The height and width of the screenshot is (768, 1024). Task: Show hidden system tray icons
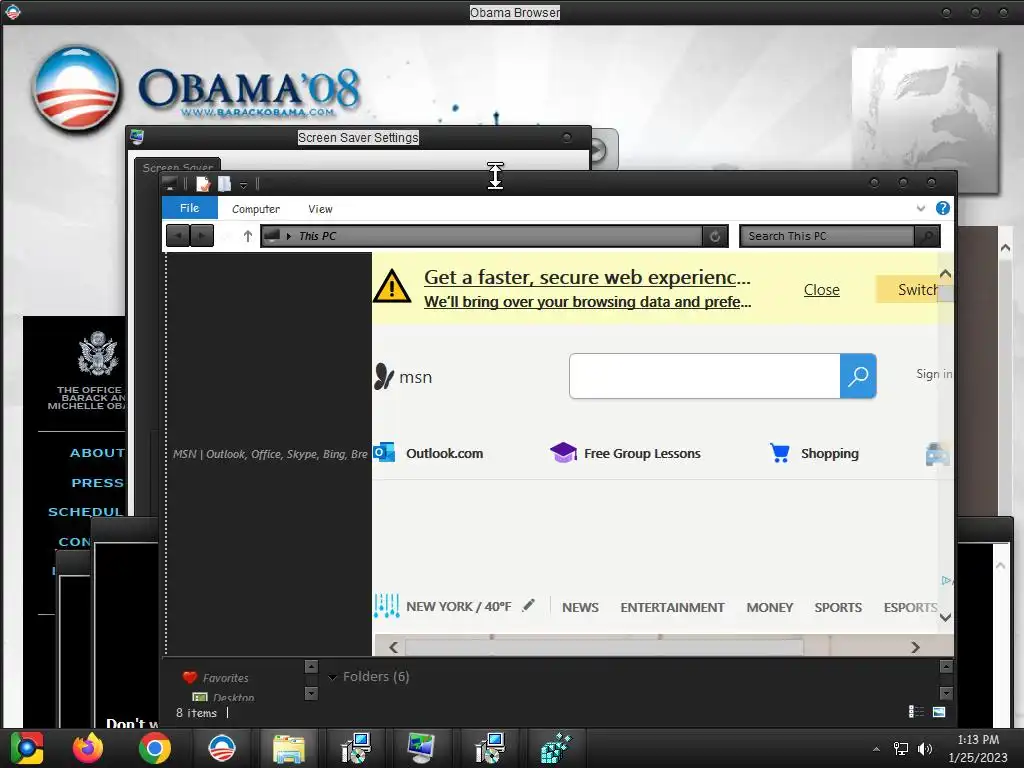point(876,749)
